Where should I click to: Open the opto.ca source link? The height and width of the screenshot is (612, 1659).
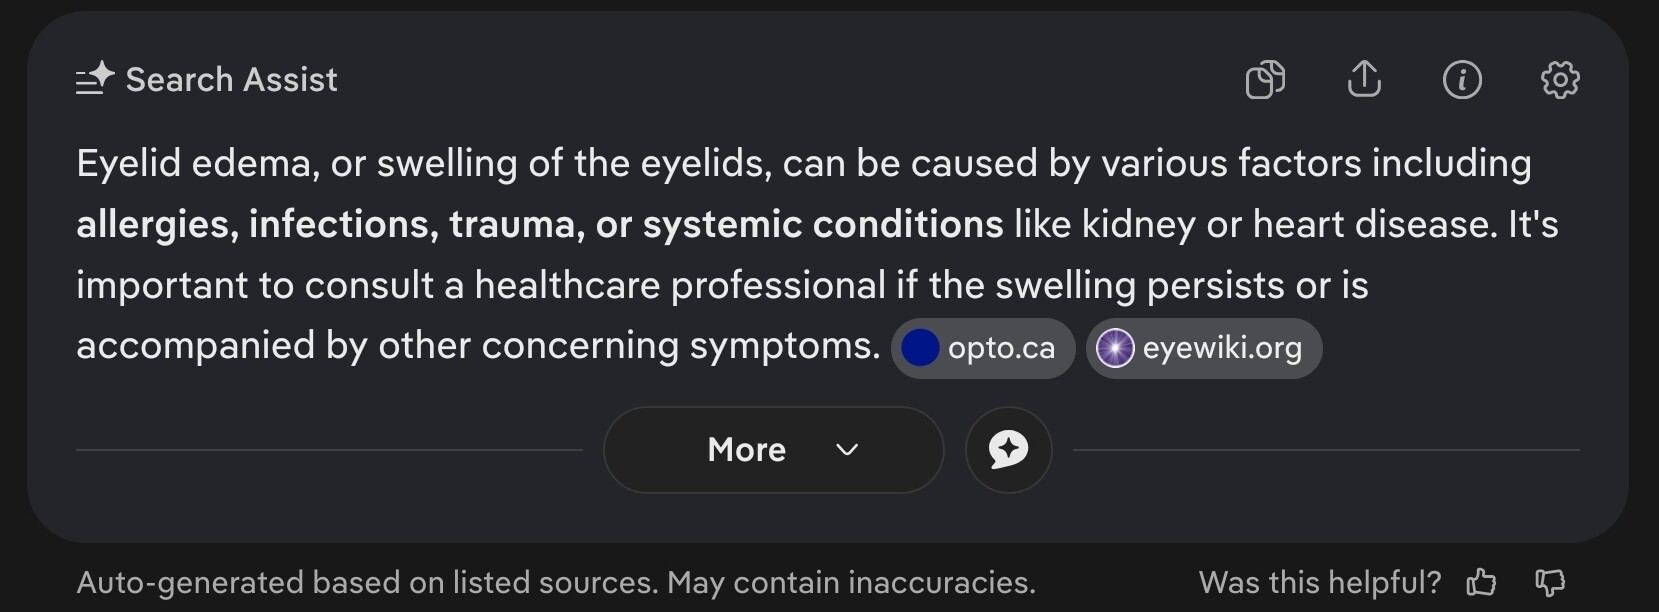tap(983, 348)
